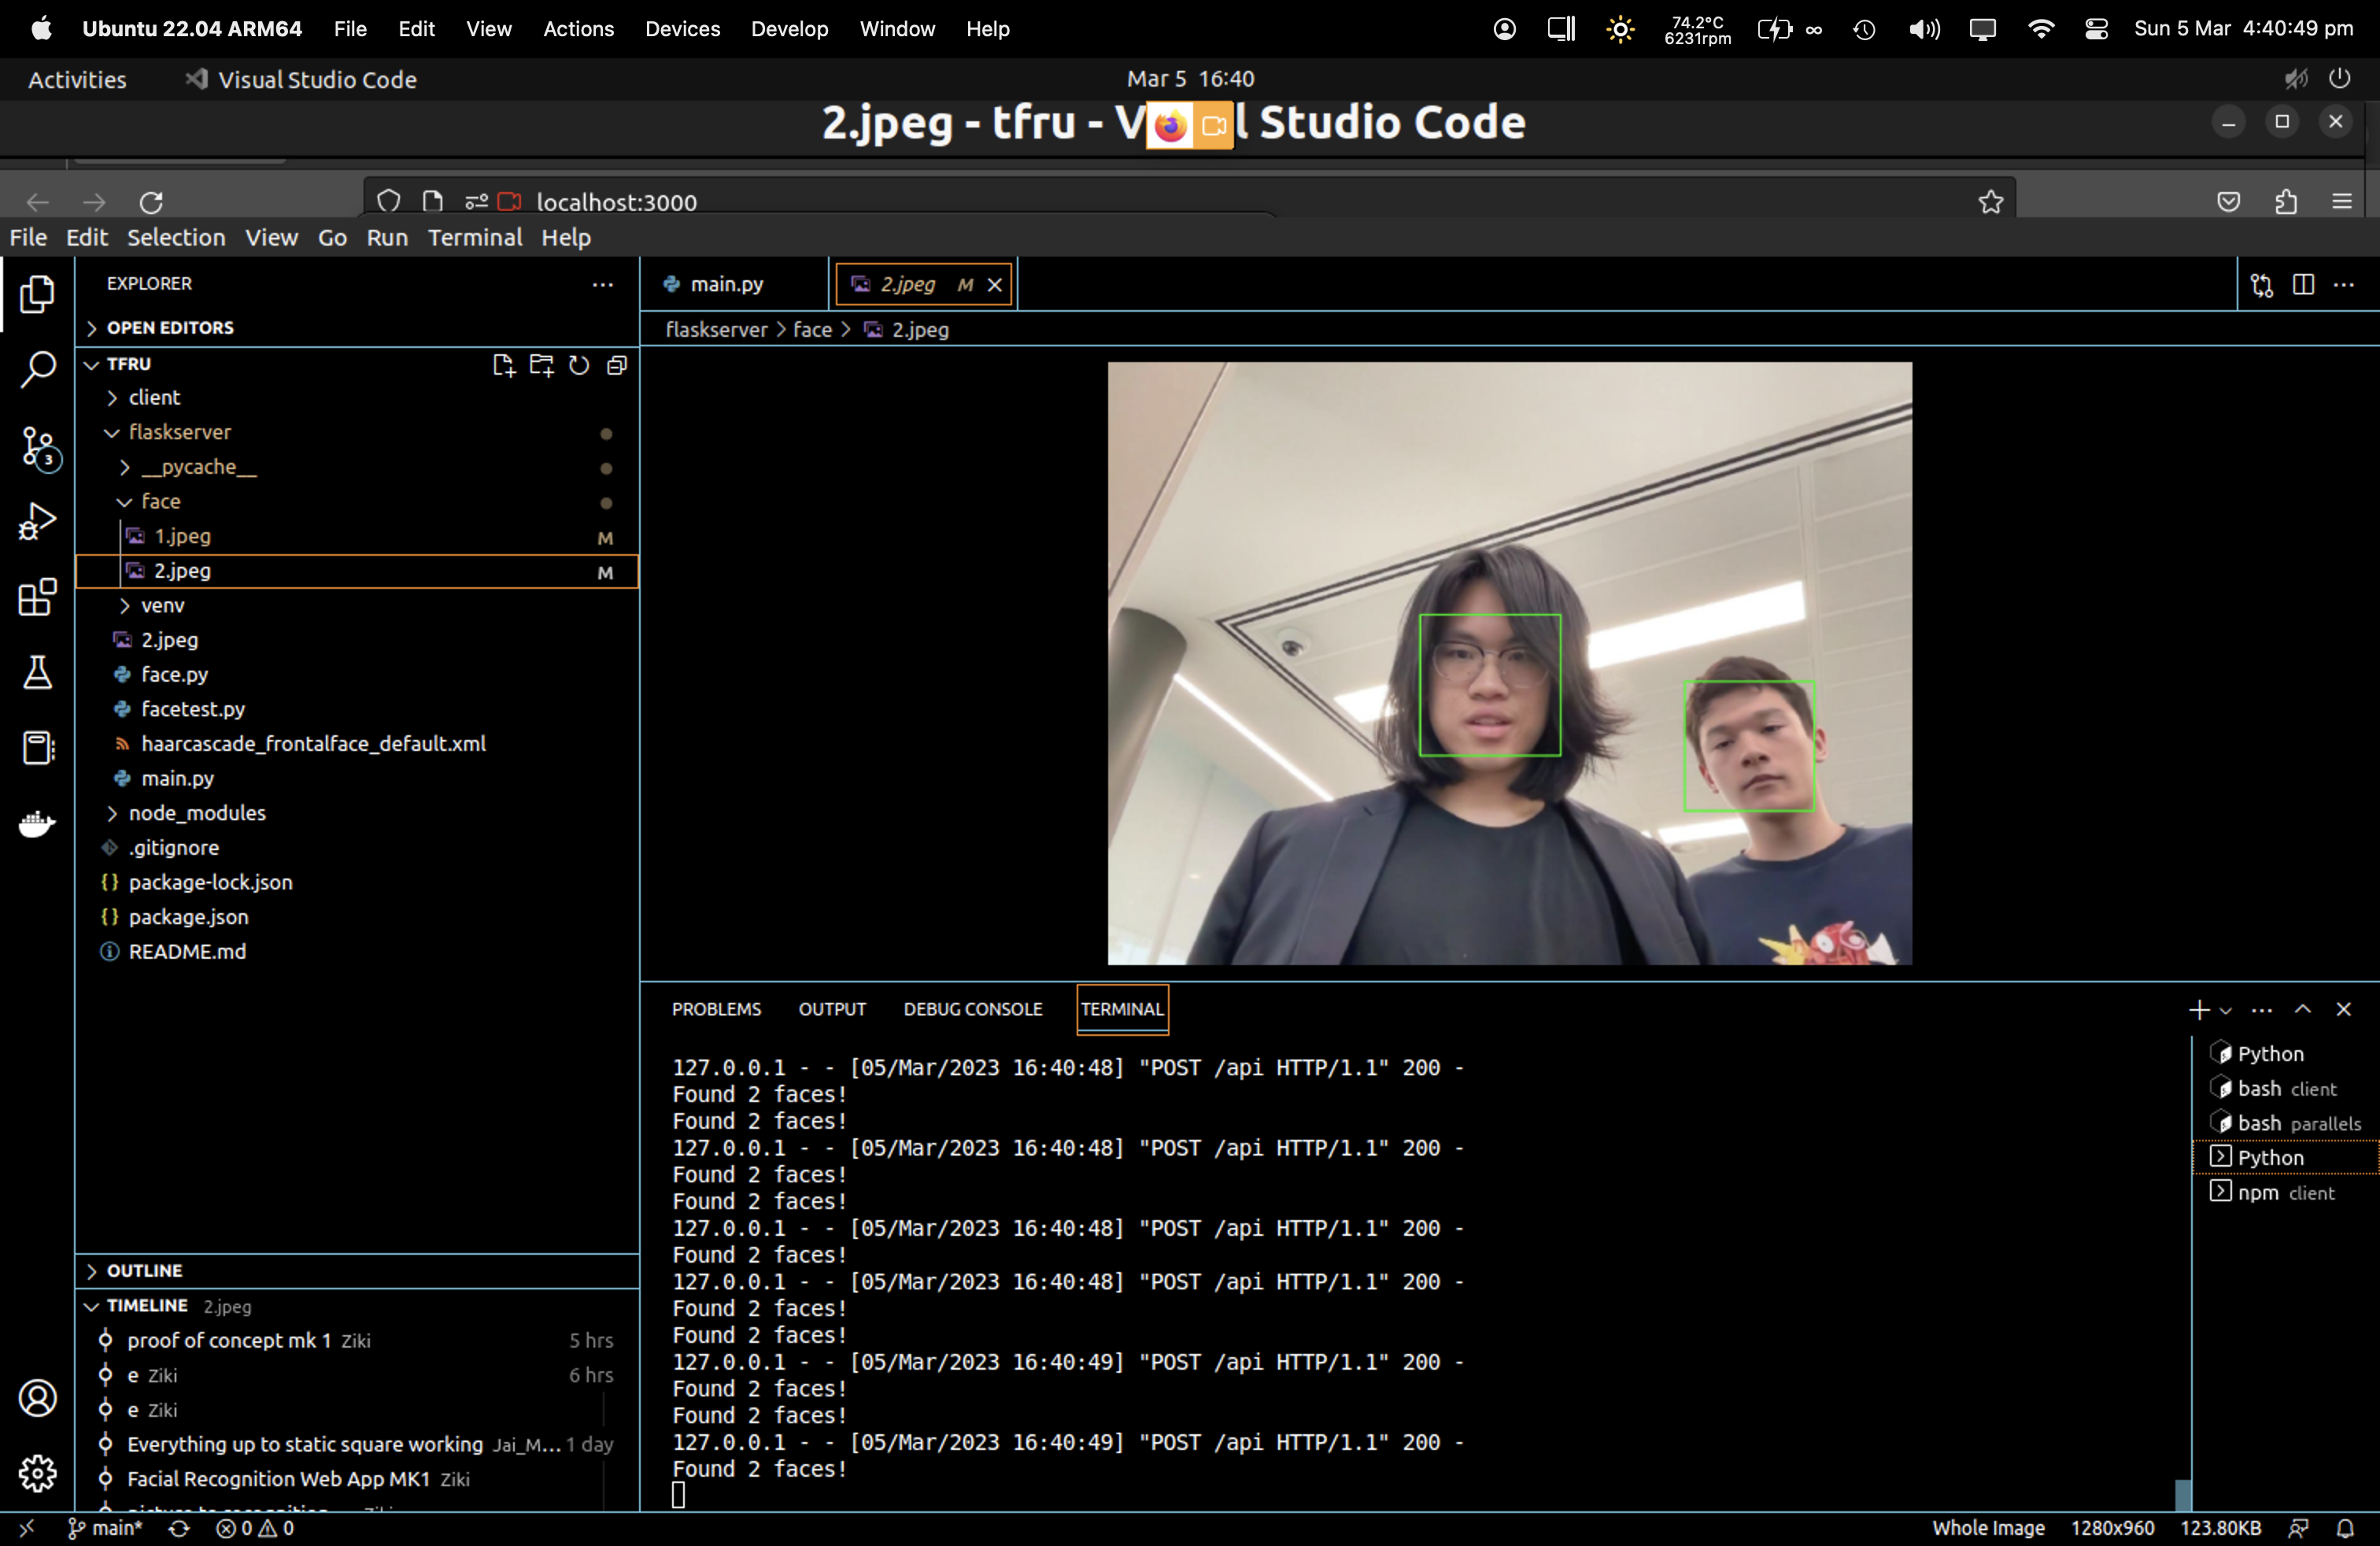Viewport: 2380px width, 1546px height.
Task: Open the Search view in activity bar
Action: (38, 369)
